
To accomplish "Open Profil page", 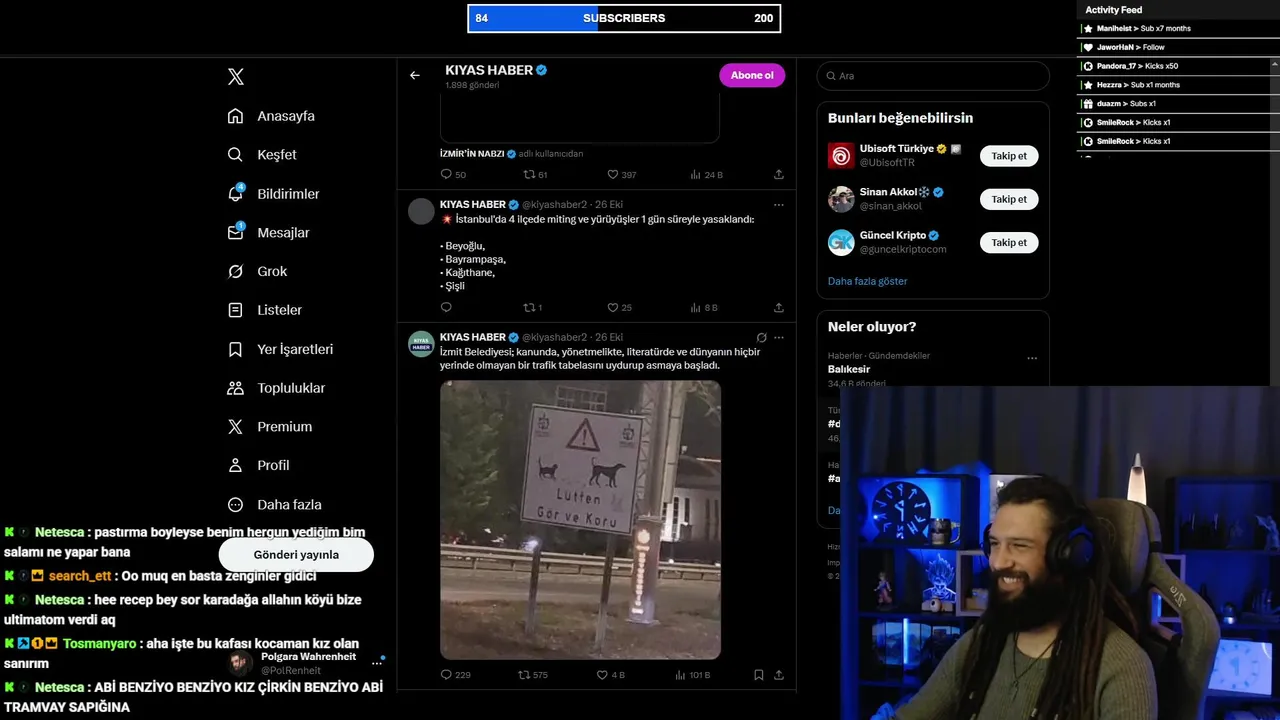I will [258, 465].
